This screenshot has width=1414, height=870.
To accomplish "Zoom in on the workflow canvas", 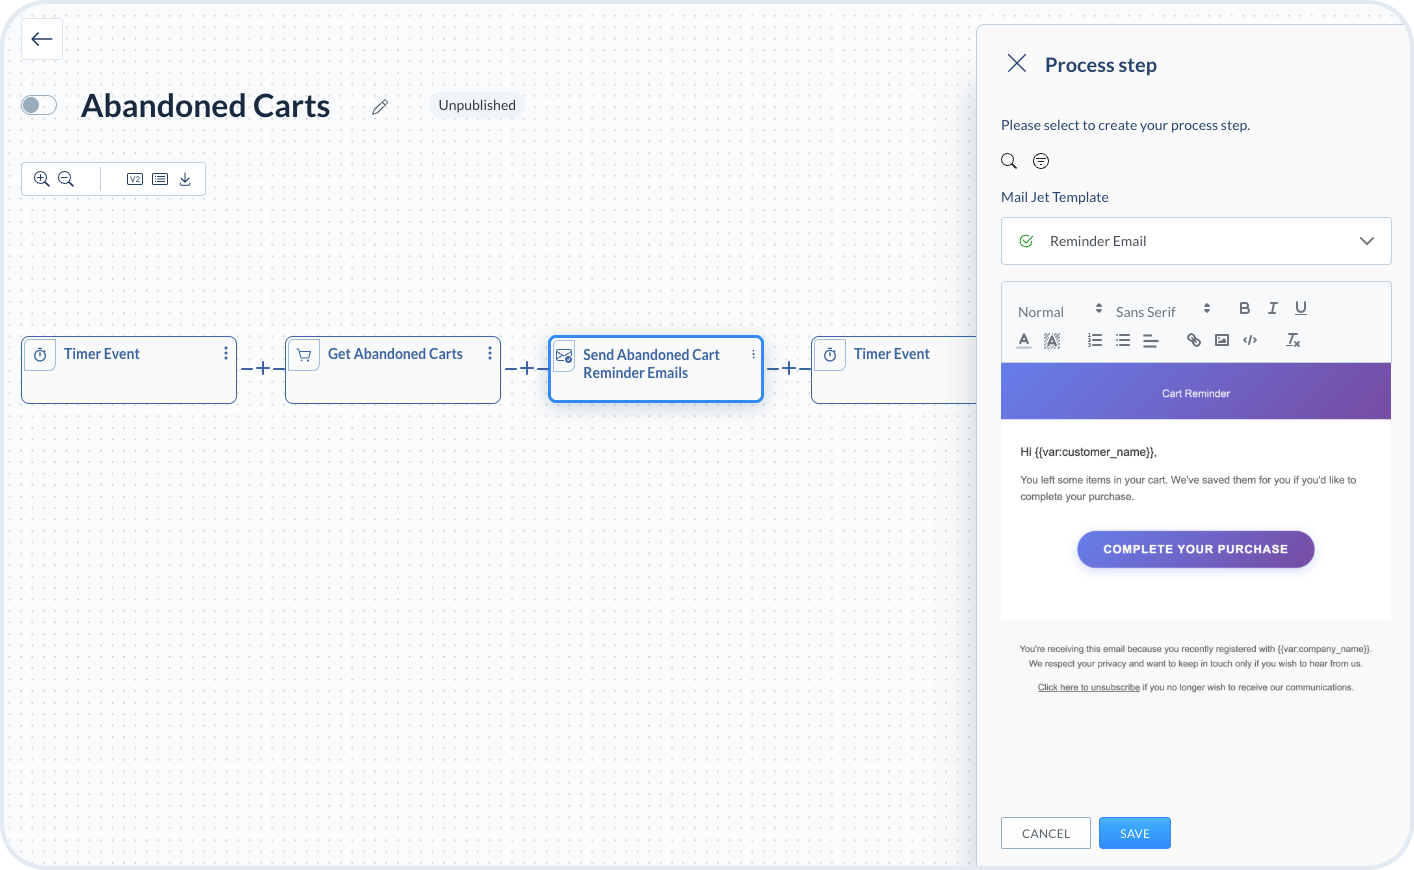I will click(41, 179).
